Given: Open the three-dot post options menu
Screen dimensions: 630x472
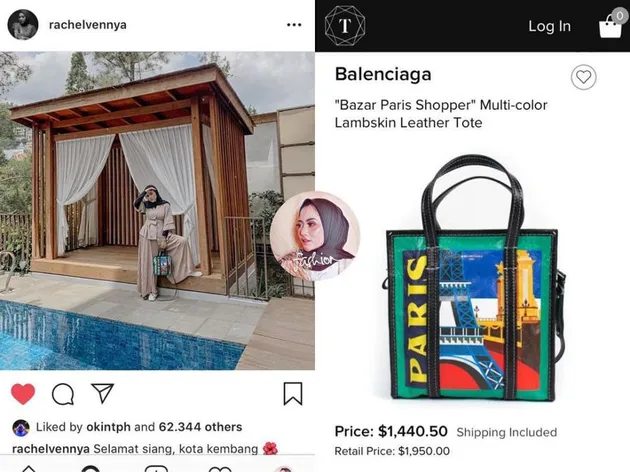Looking at the screenshot, I should (x=294, y=25).
